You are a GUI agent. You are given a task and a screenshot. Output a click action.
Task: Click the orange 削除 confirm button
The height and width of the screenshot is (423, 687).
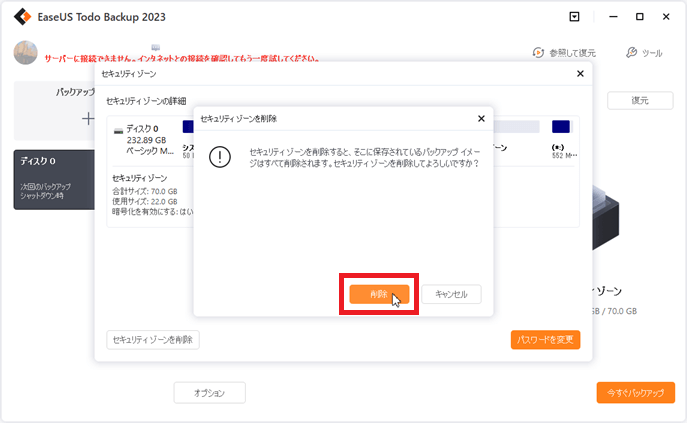coord(379,294)
